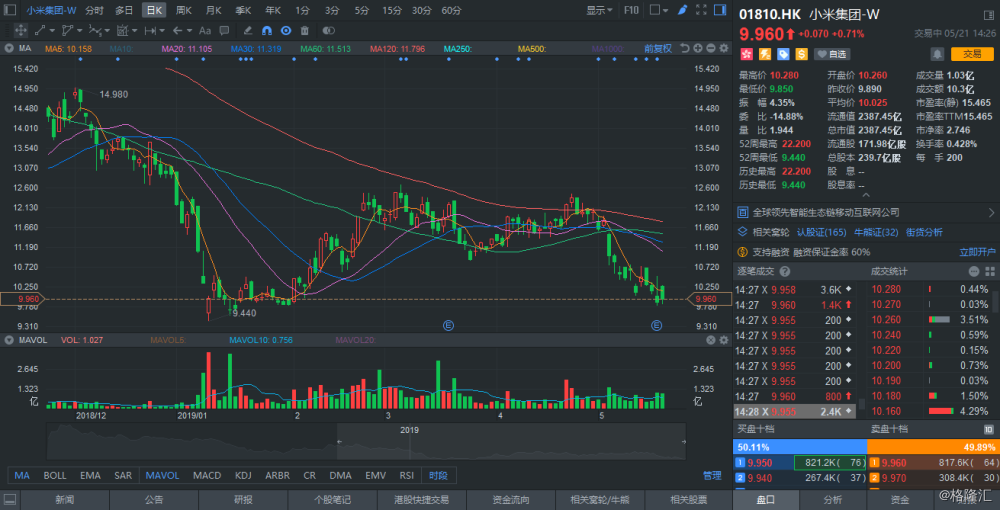The height and width of the screenshot is (510, 1000).
Task: Select the move/pan cursor tool
Action: (20, 30)
